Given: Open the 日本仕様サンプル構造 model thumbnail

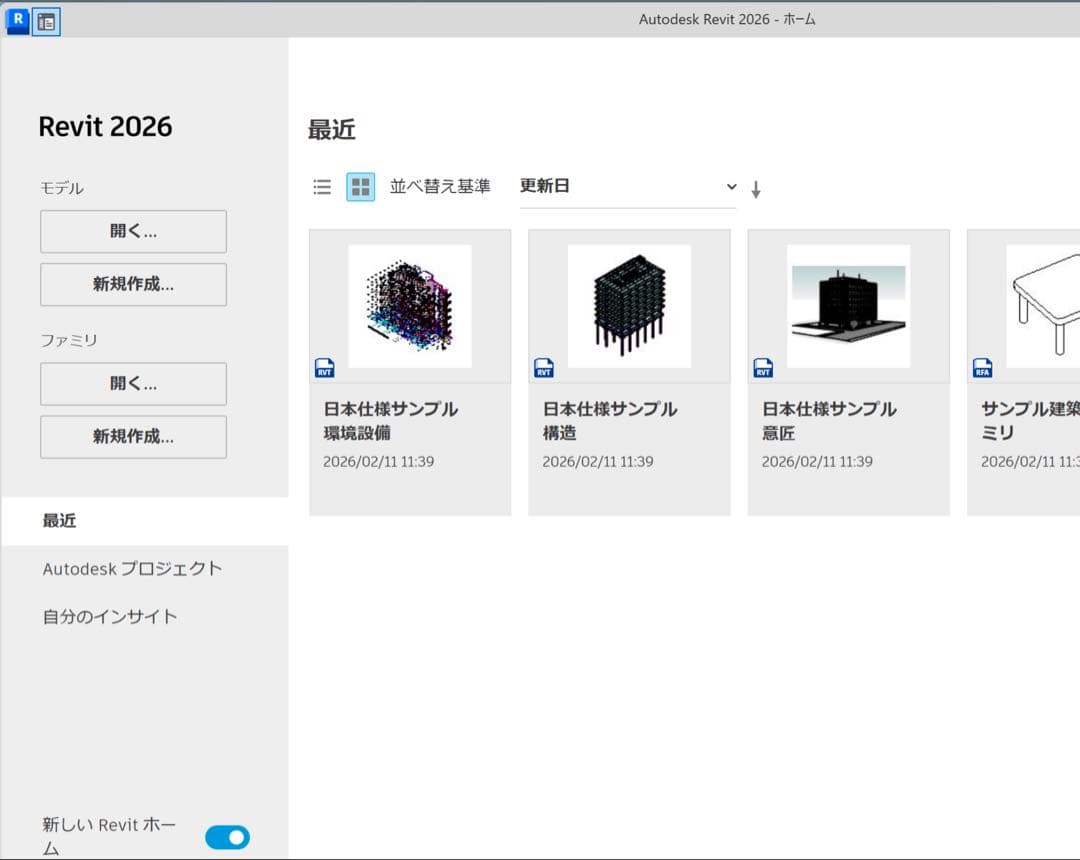Looking at the screenshot, I should point(628,305).
